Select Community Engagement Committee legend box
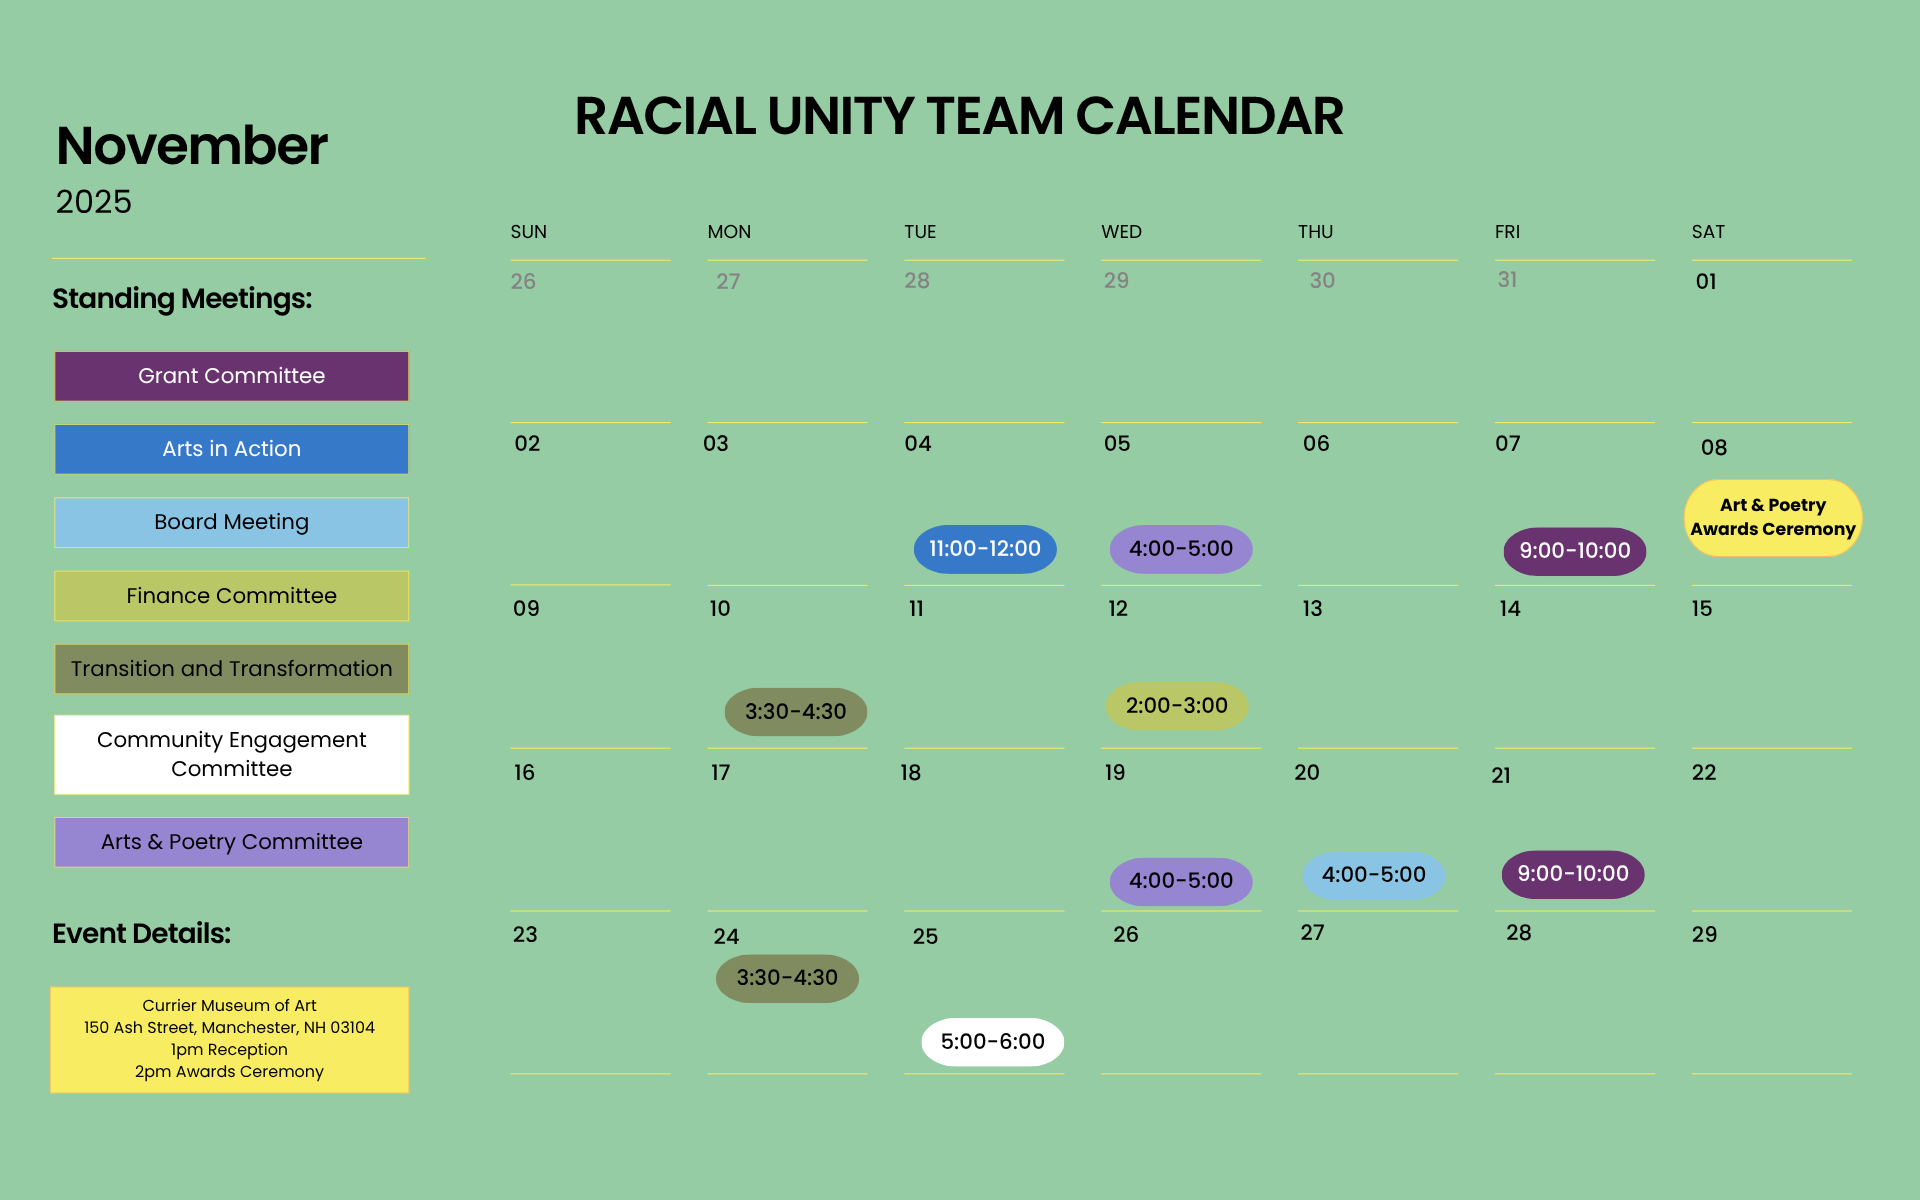Image resolution: width=1920 pixels, height=1200 pixels. [231, 755]
